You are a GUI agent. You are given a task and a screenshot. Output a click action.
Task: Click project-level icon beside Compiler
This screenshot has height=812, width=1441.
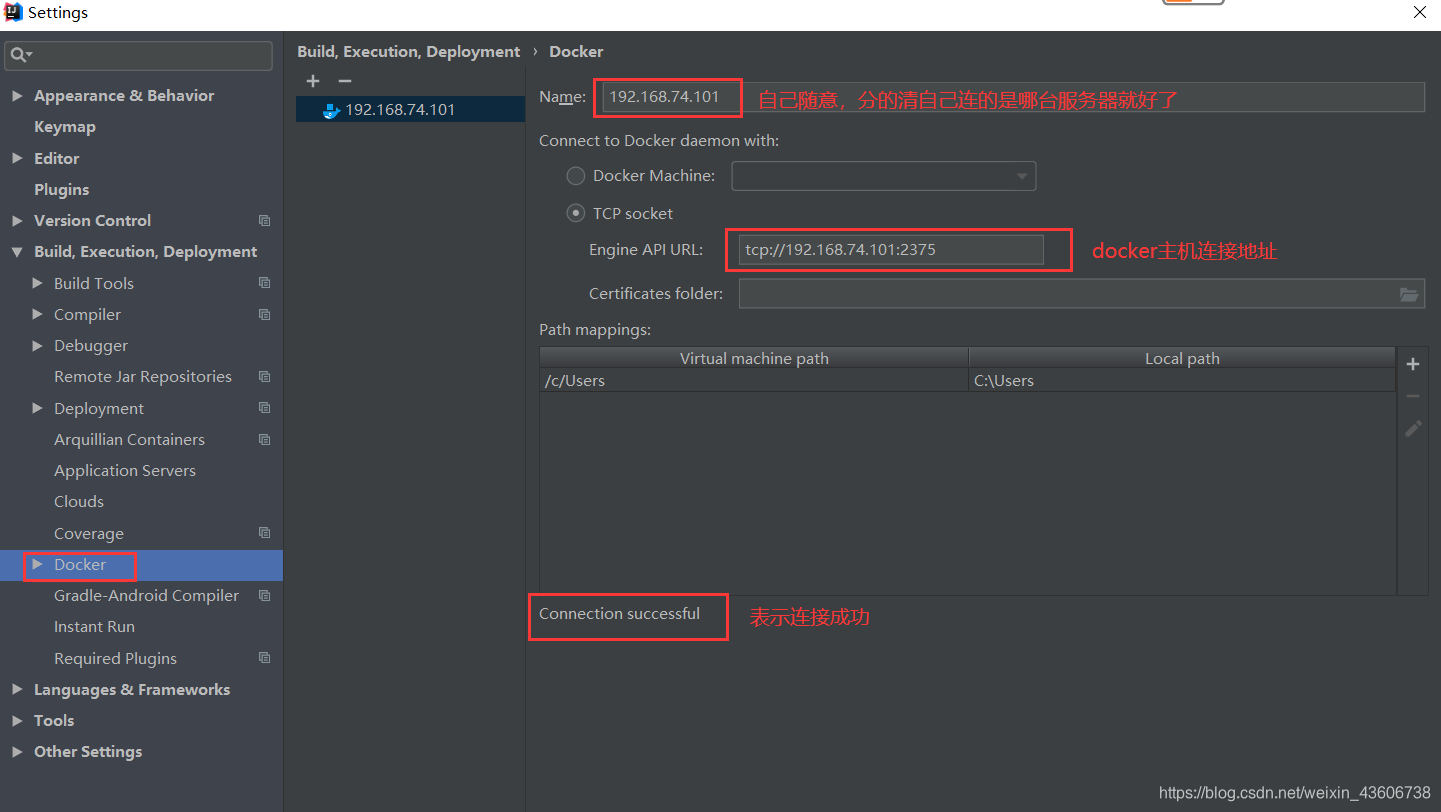(264, 314)
